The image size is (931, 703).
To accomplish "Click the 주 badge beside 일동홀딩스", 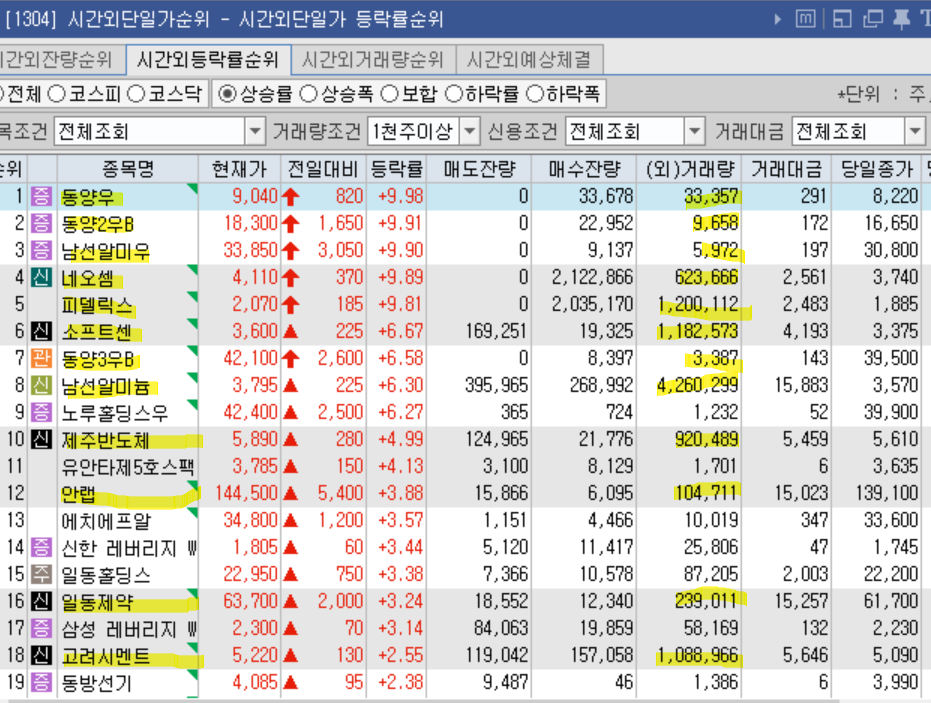I will point(41,574).
